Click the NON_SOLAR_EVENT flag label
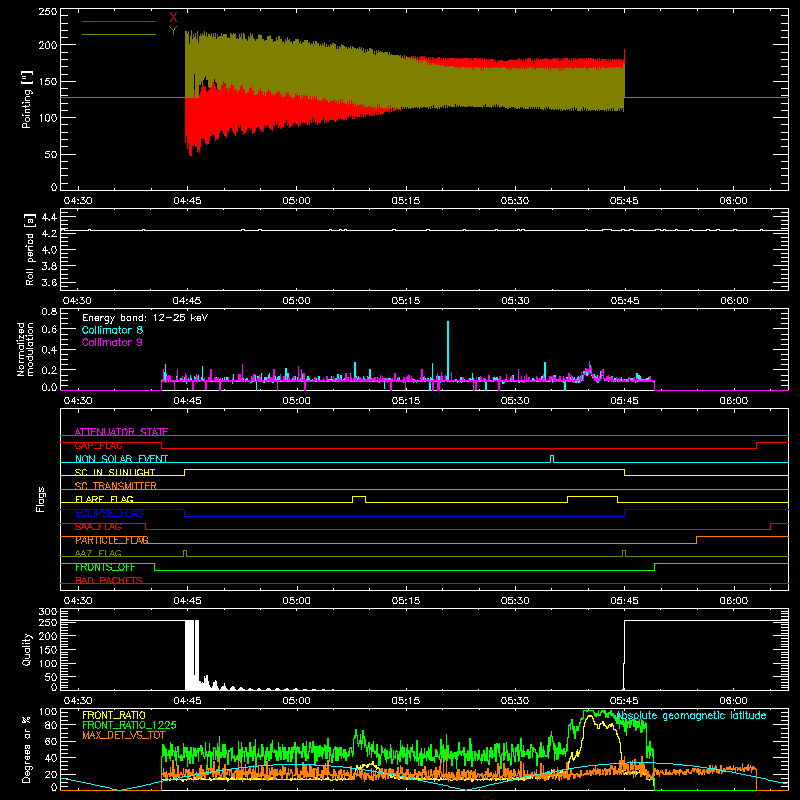This screenshot has width=800, height=800. [x=121, y=459]
